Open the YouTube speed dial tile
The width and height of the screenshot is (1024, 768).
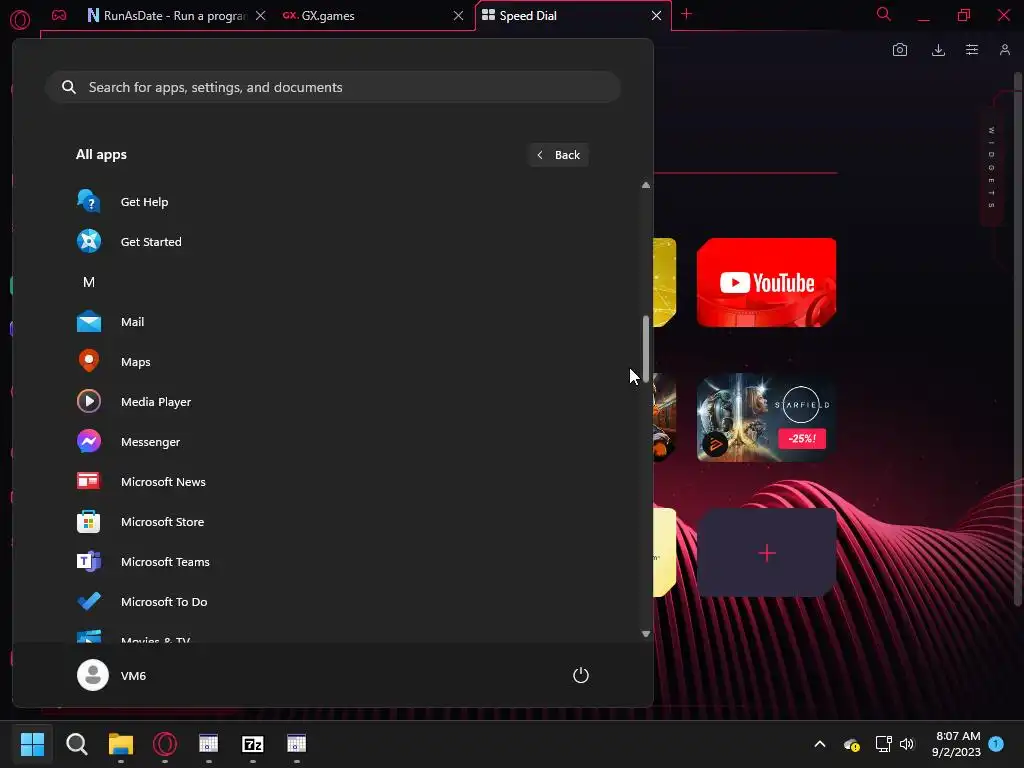(x=766, y=283)
